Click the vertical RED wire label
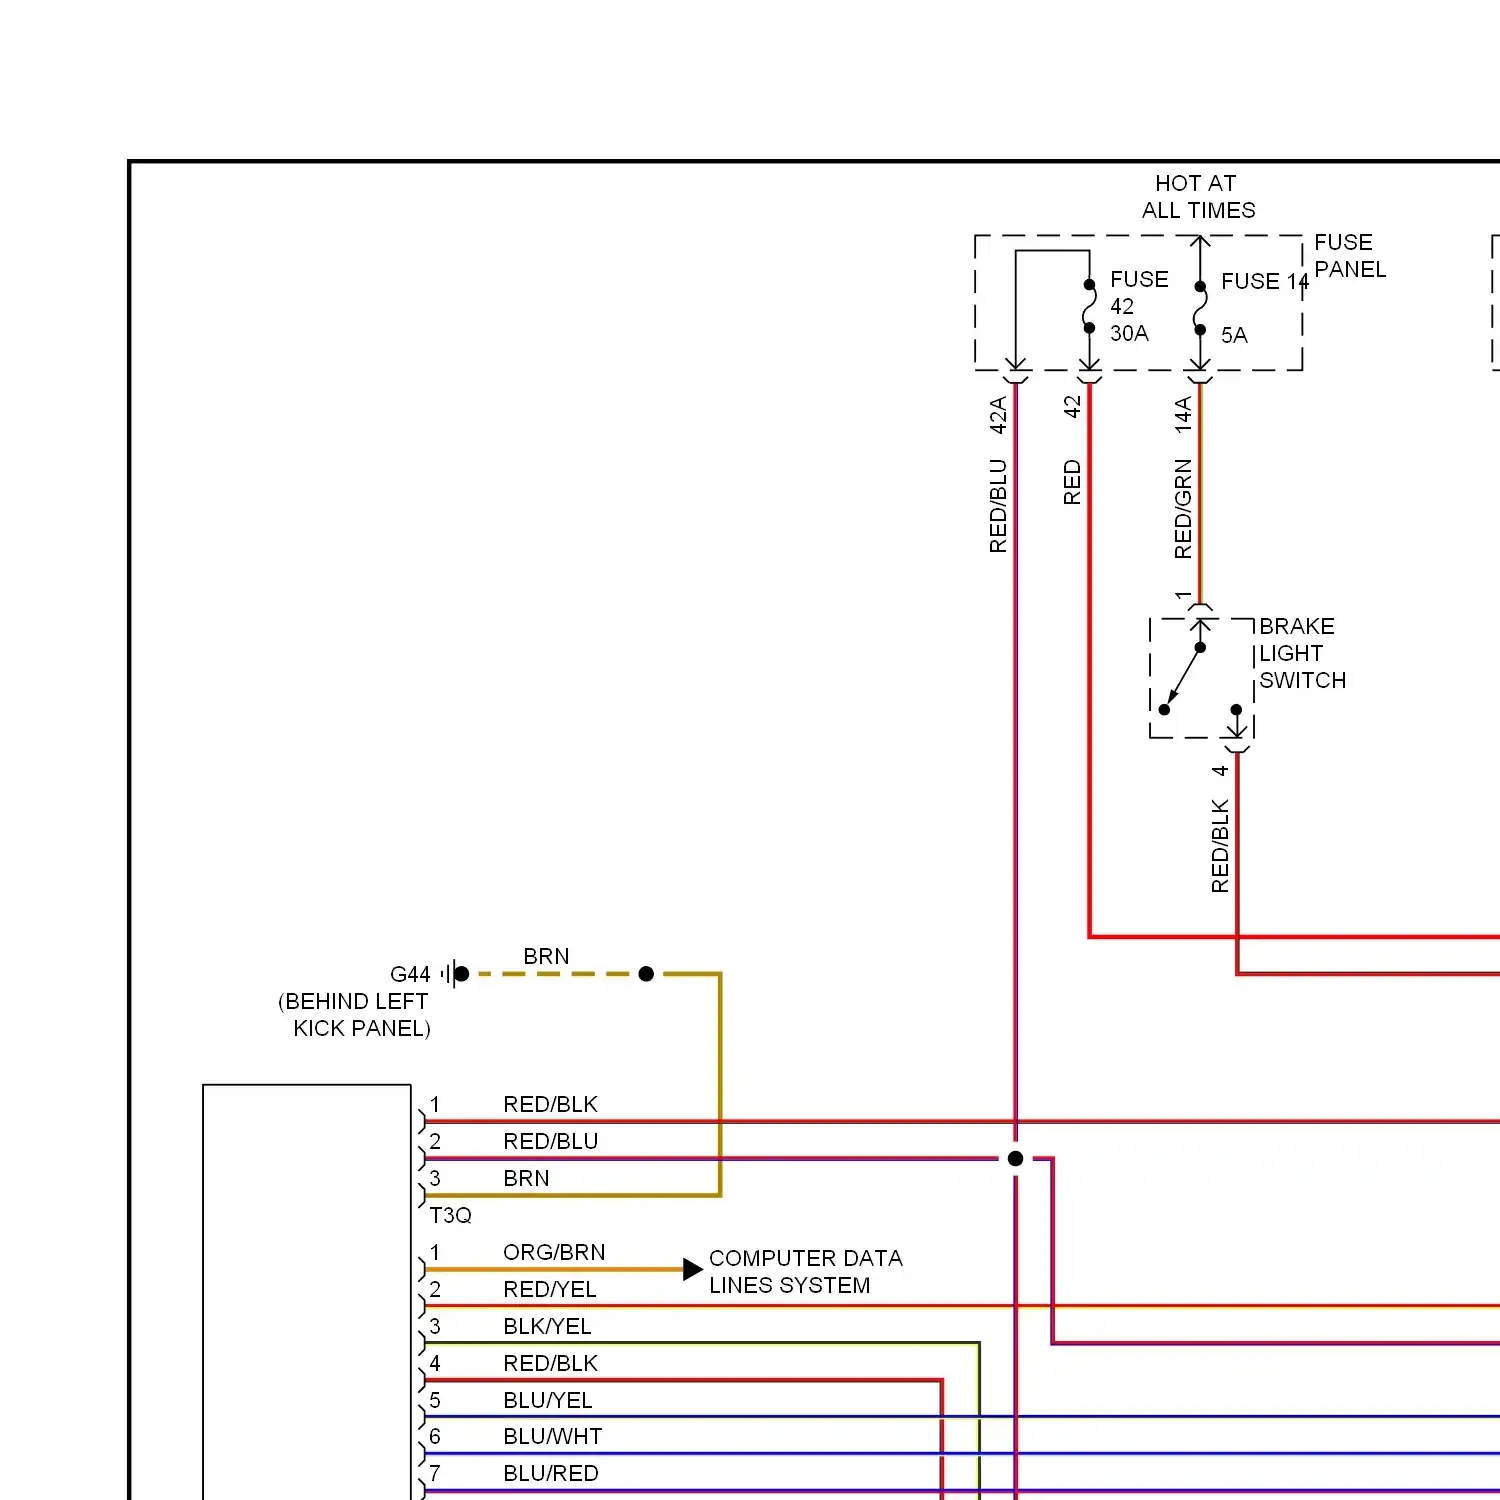This screenshot has height=1500, width=1500. pyautogui.click(x=1072, y=482)
